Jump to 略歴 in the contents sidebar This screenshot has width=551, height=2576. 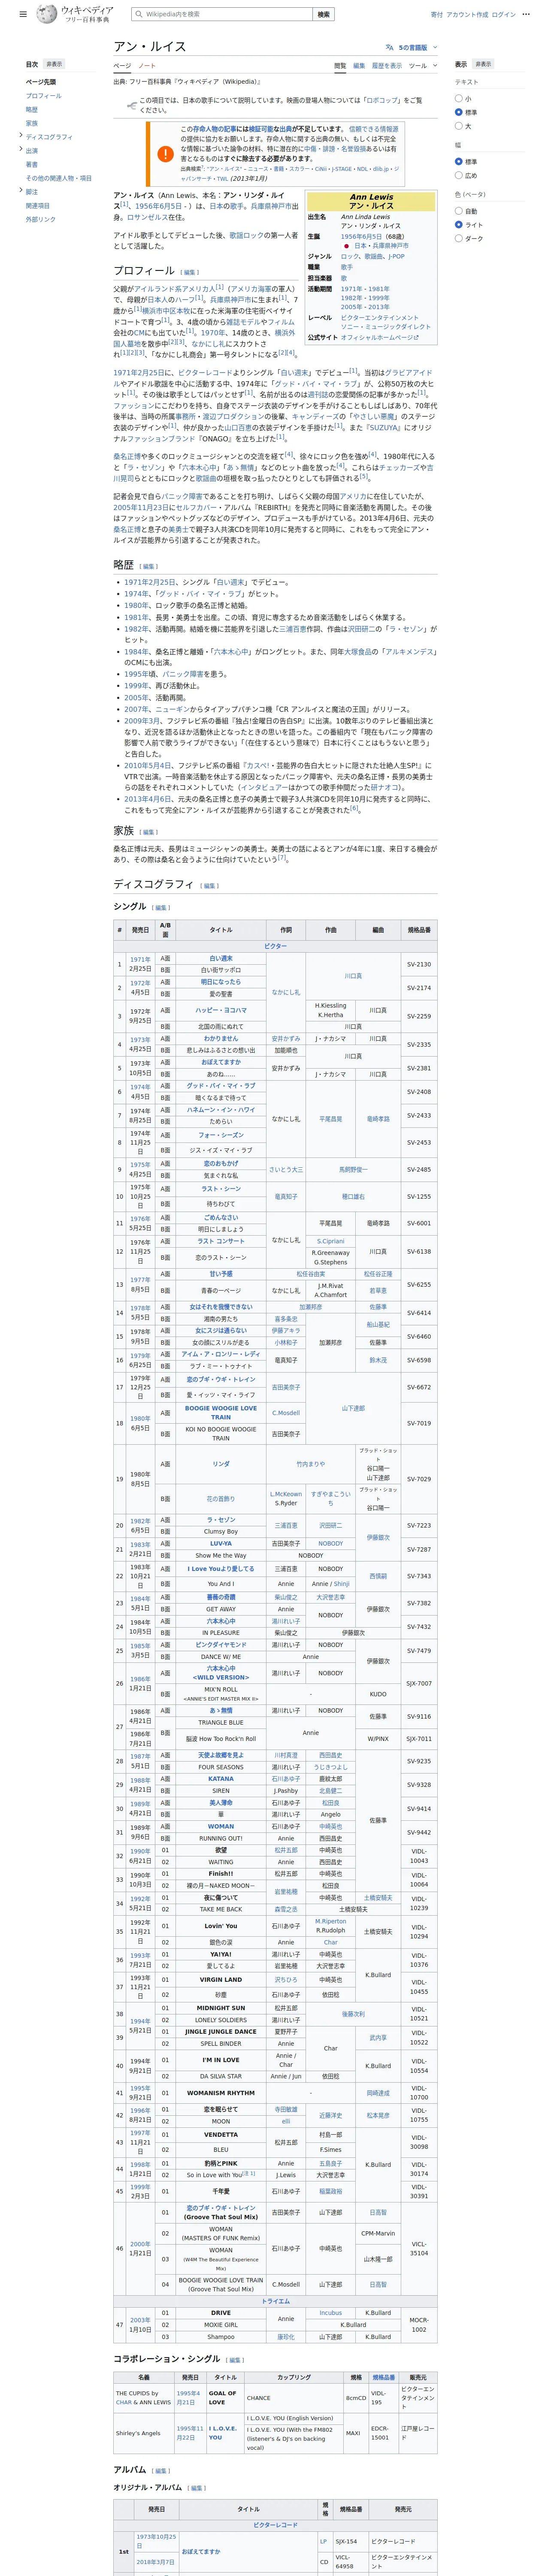[x=32, y=110]
